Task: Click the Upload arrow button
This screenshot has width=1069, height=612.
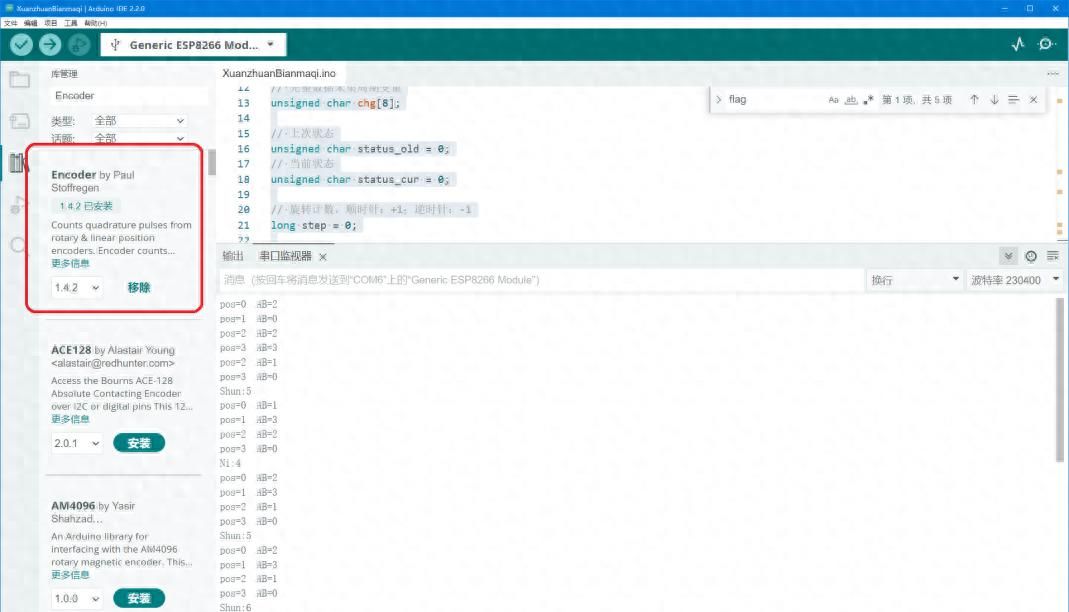Action: coord(50,44)
